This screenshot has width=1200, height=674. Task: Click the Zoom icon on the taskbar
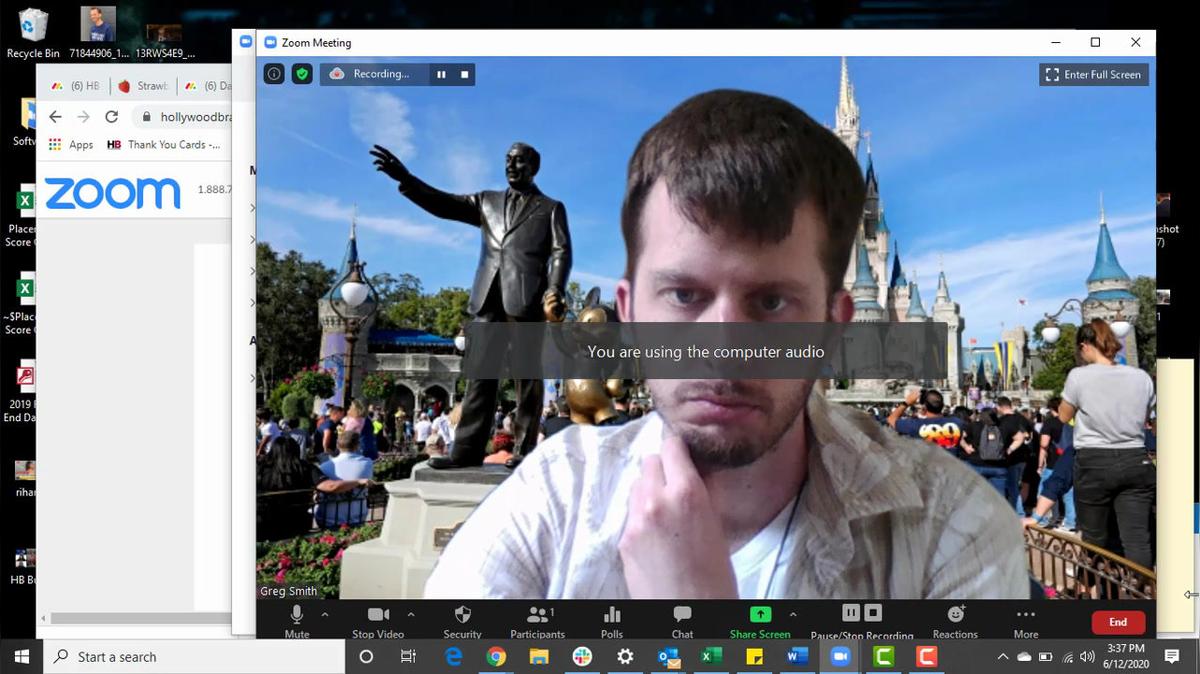(840, 657)
